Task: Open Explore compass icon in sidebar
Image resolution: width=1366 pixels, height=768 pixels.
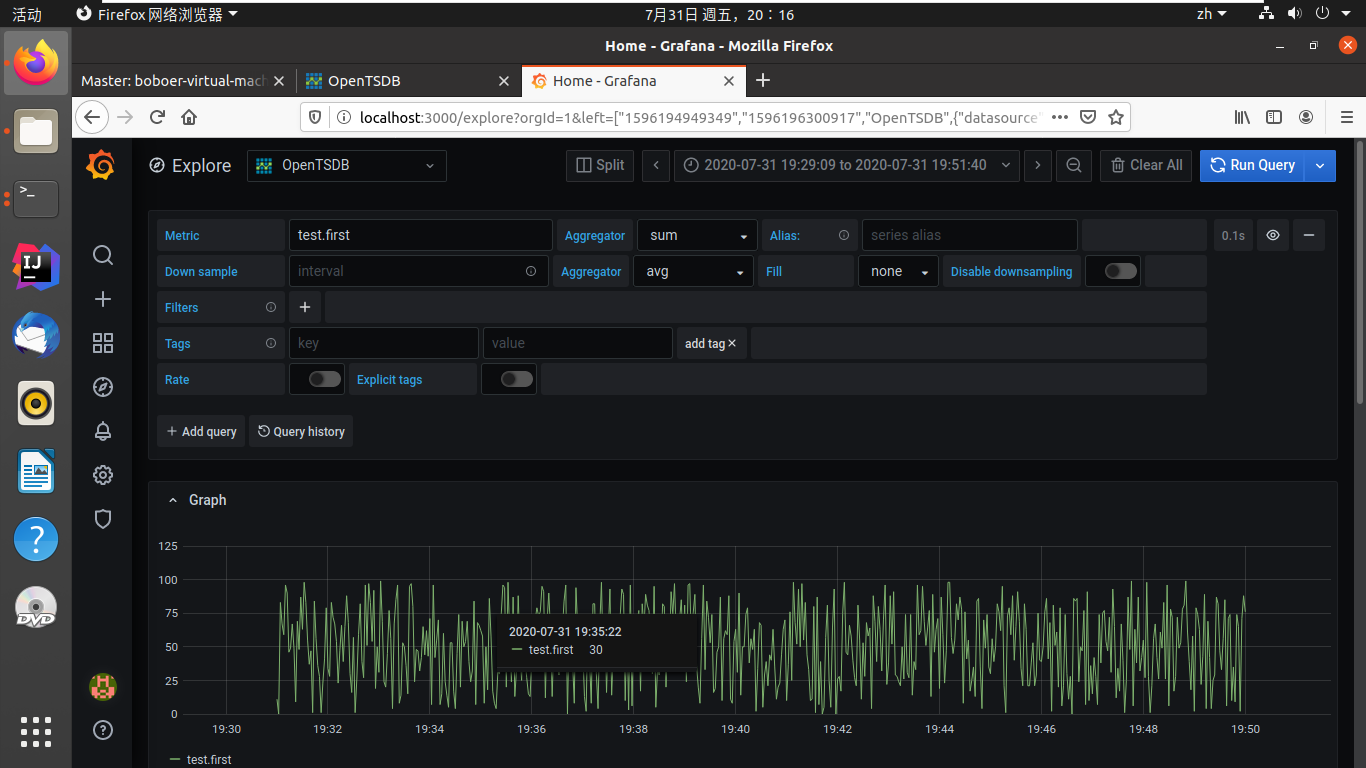Action: (x=102, y=387)
